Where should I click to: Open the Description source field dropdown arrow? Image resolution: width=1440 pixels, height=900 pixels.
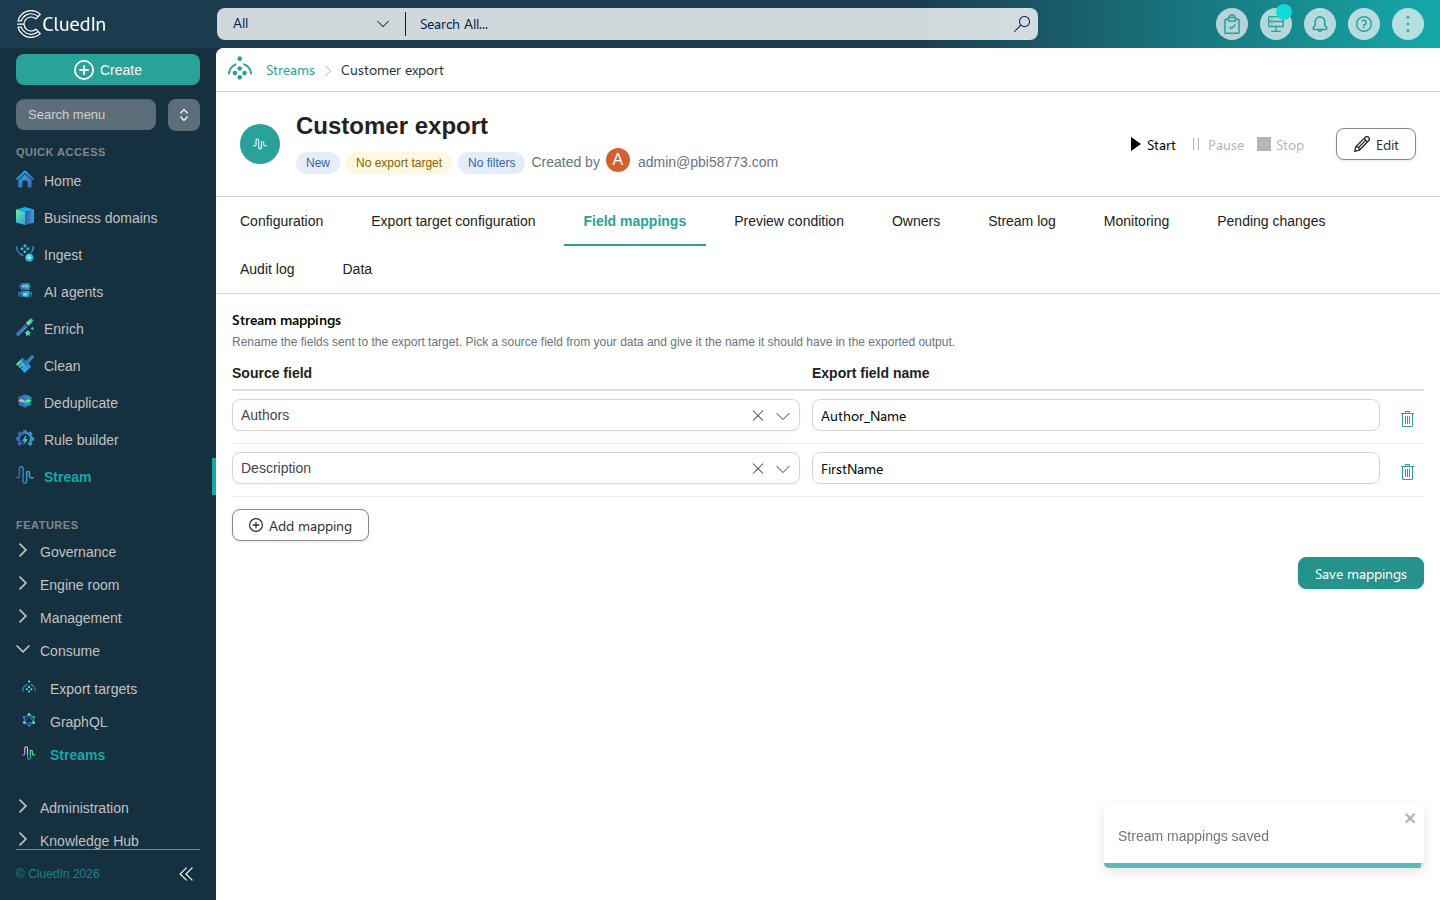pyautogui.click(x=783, y=469)
